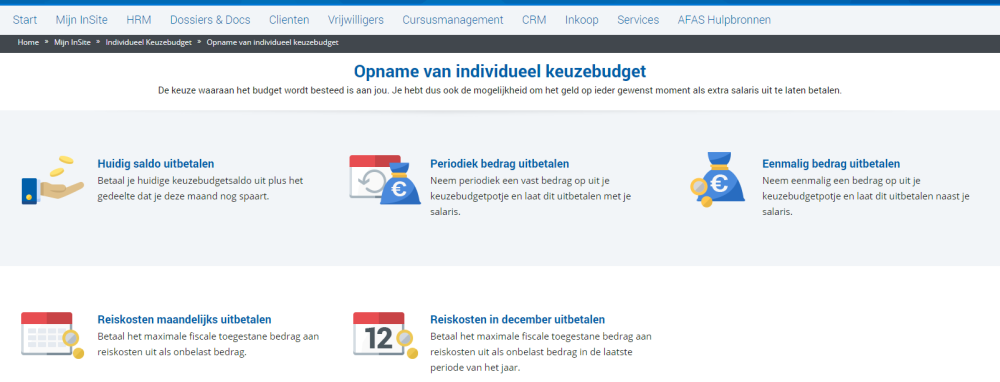The image size is (1000, 382).
Task: Open the Dossiers & Docs menu
Action: (x=210, y=20)
